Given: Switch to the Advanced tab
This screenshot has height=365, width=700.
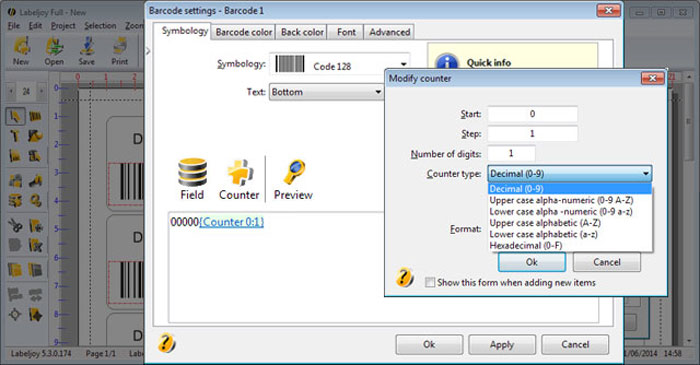Looking at the screenshot, I should pyautogui.click(x=389, y=32).
